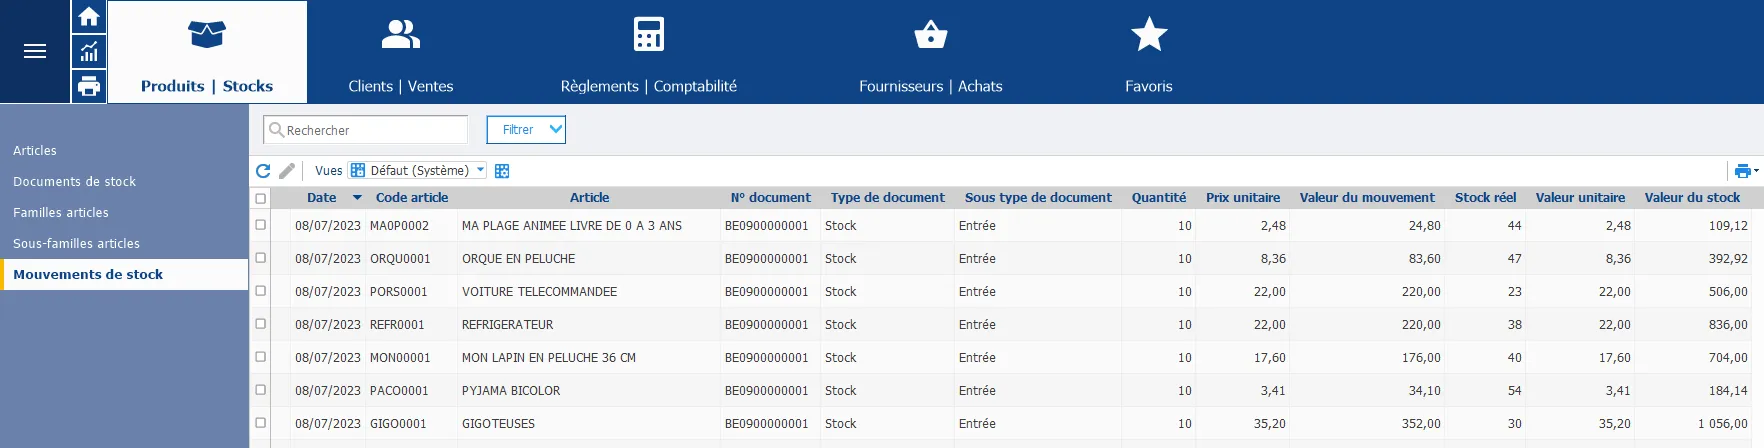Select the REFRIGERATEUR row checkbox
1764x448 pixels.
tap(261, 324)
